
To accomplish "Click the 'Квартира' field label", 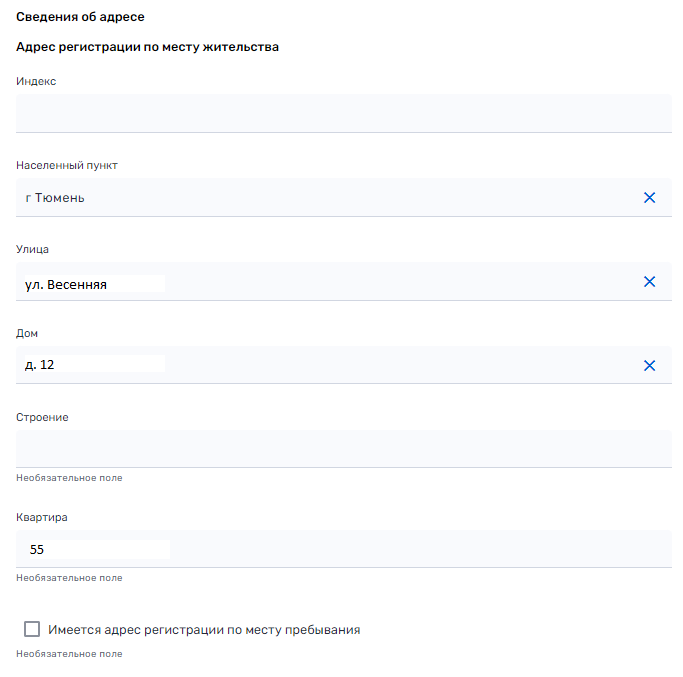I will tap(42, 517).
